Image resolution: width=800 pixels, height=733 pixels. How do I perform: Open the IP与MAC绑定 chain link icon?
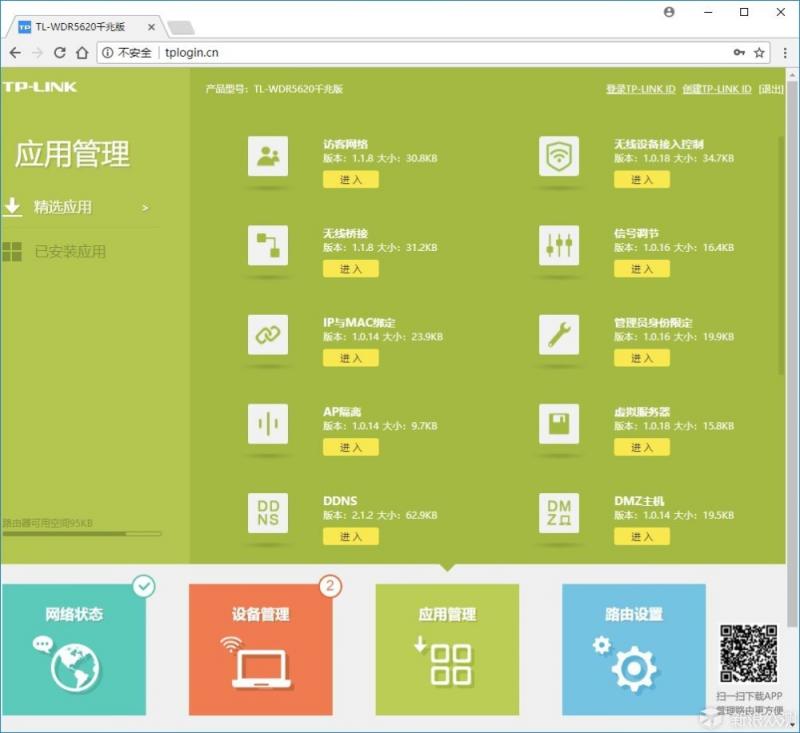[268, 335]
